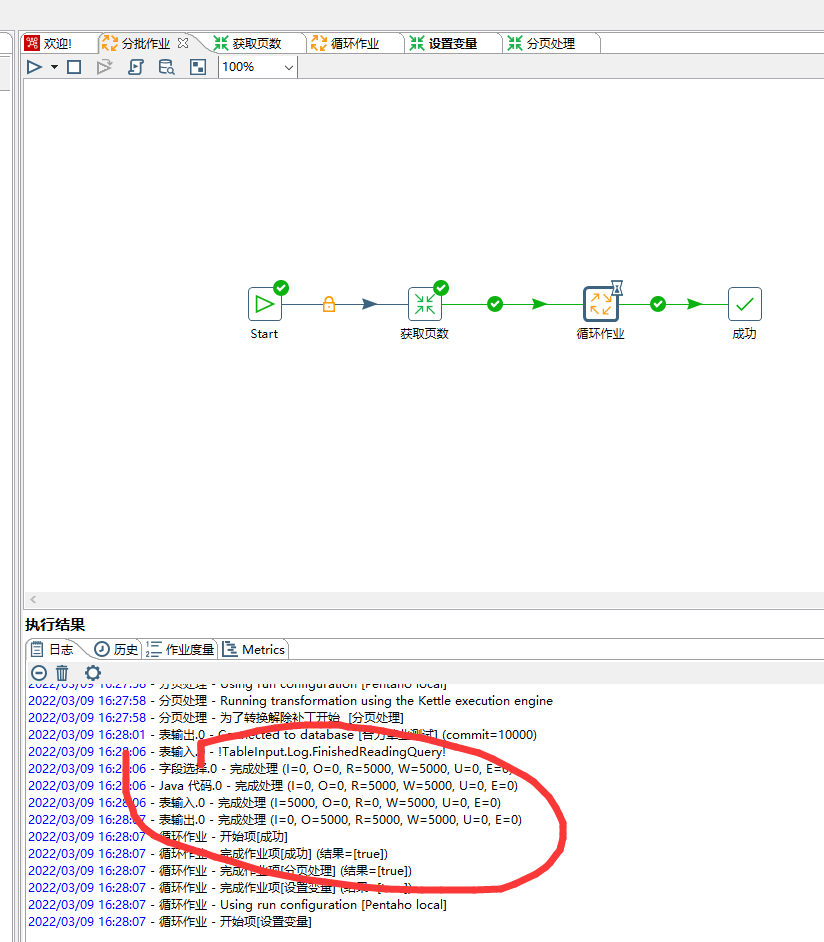The height and width of the screenshot is (942, 824).
Task: Stop the running job
Action: pyautogui.click(x=73, y=67)
